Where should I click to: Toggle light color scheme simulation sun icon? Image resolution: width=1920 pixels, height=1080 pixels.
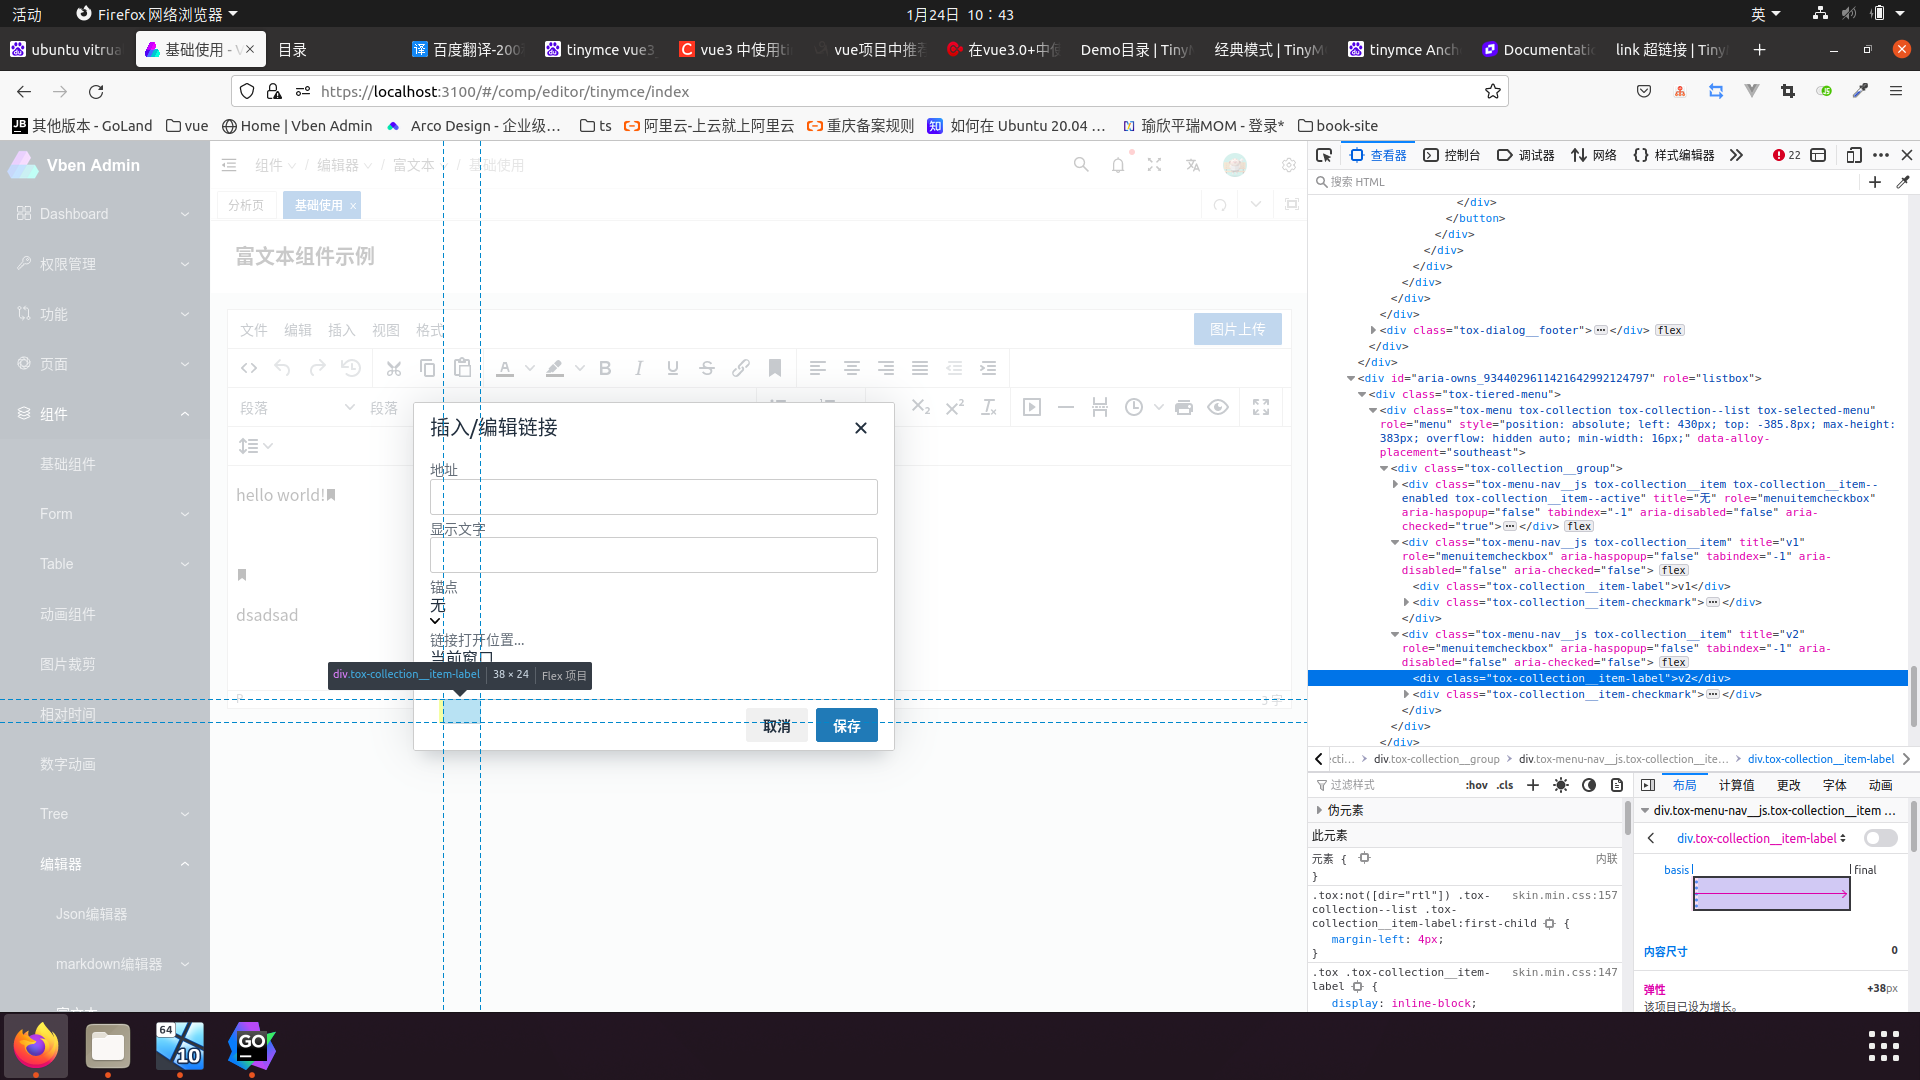click(x=1561, y=785)
